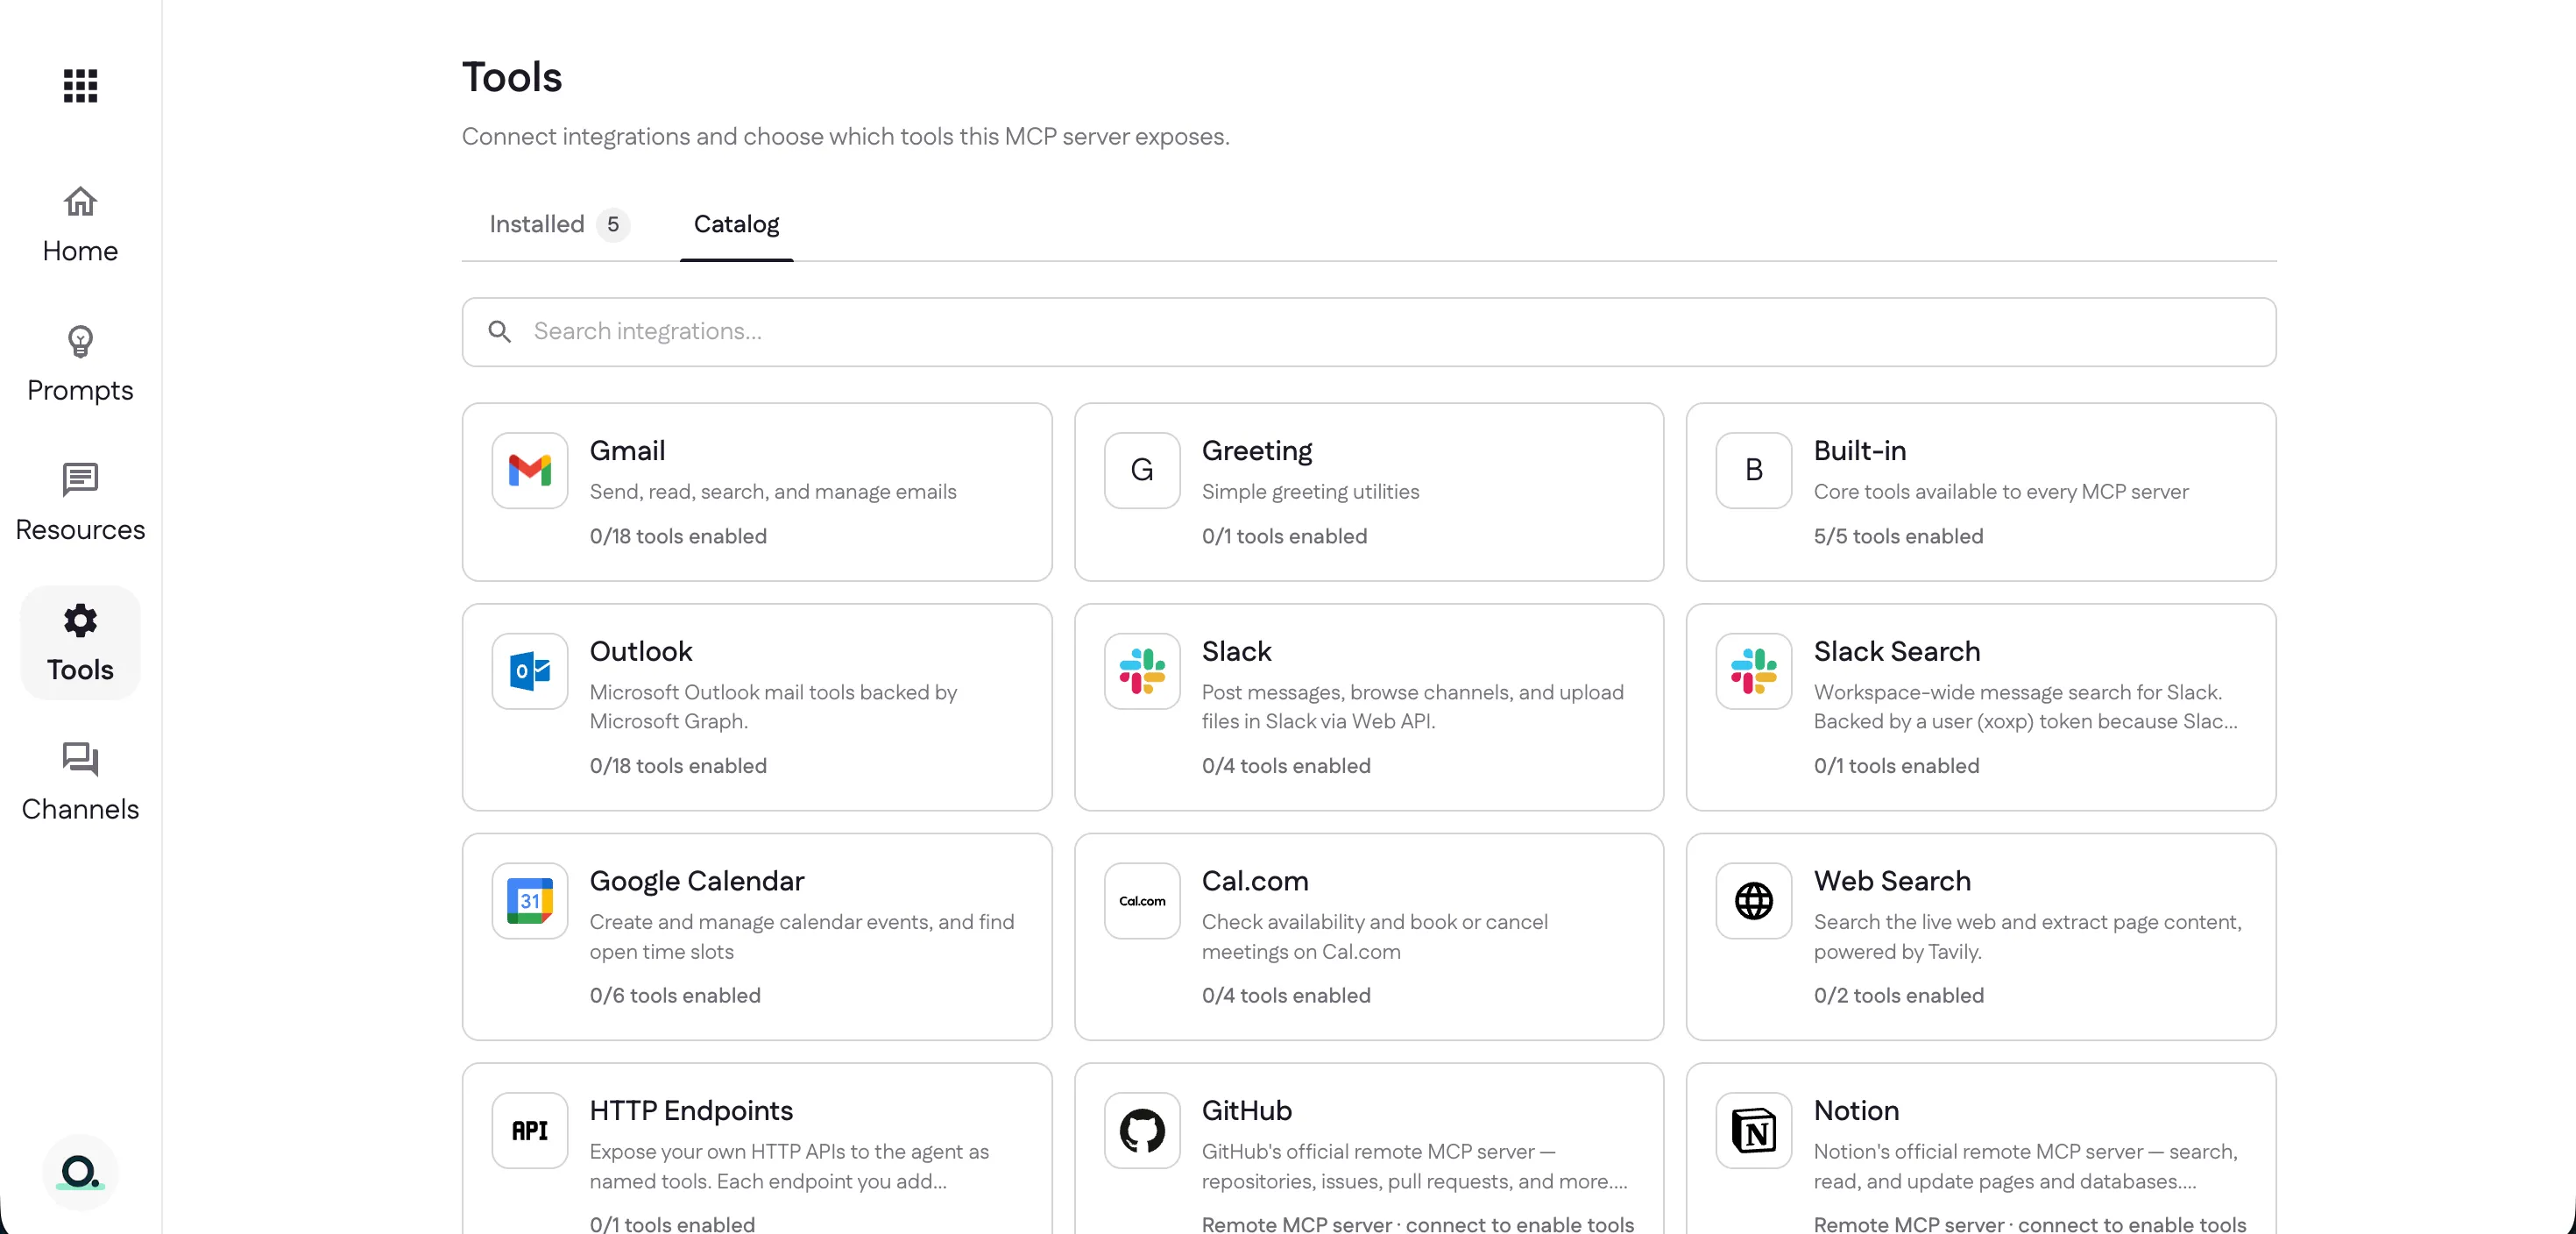Screen dimensions: 2576x1234
Task: Open the Slack Search title
Action: click(x=1897, y=651)
